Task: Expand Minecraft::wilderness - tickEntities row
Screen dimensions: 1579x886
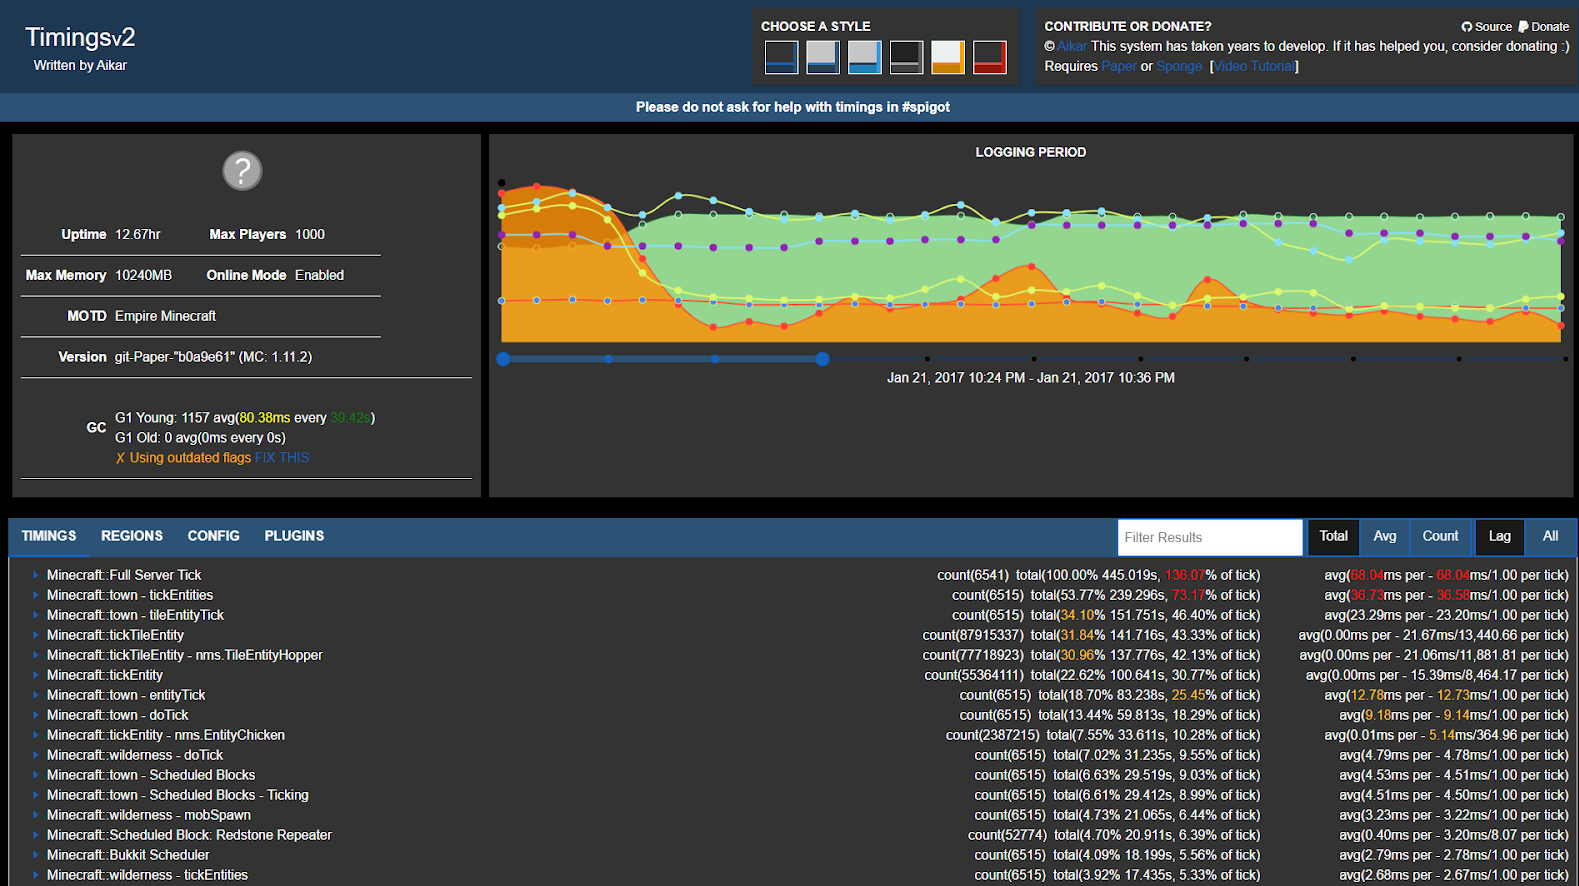Action: [35, 875]
